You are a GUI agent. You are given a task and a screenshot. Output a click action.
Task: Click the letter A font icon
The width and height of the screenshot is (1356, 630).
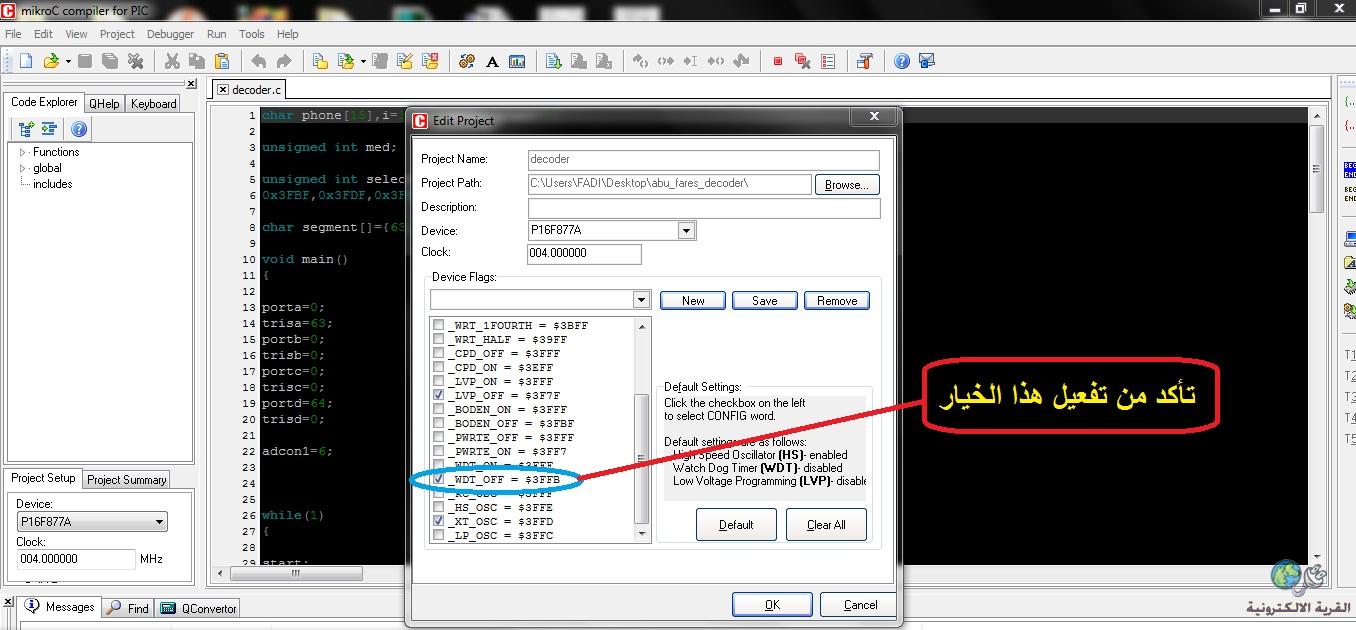point(492,61)
